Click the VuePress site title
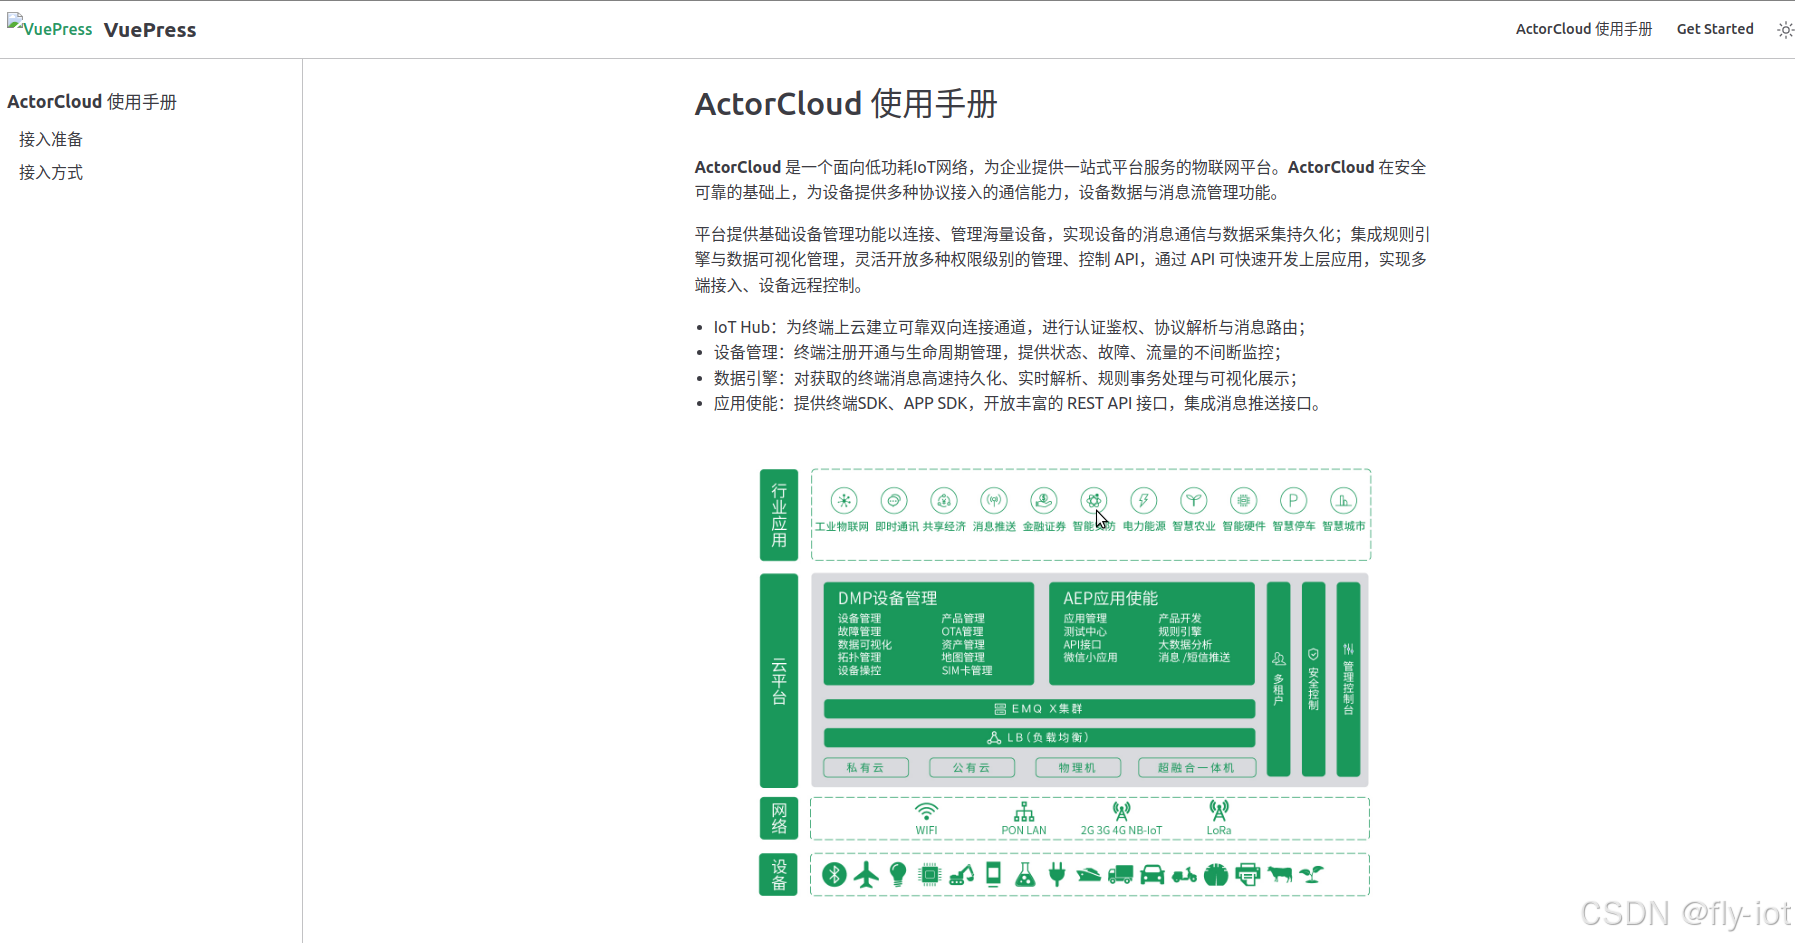Image resolution: width=1795 pixels, height=943 pixels. (x=150, y=30)
